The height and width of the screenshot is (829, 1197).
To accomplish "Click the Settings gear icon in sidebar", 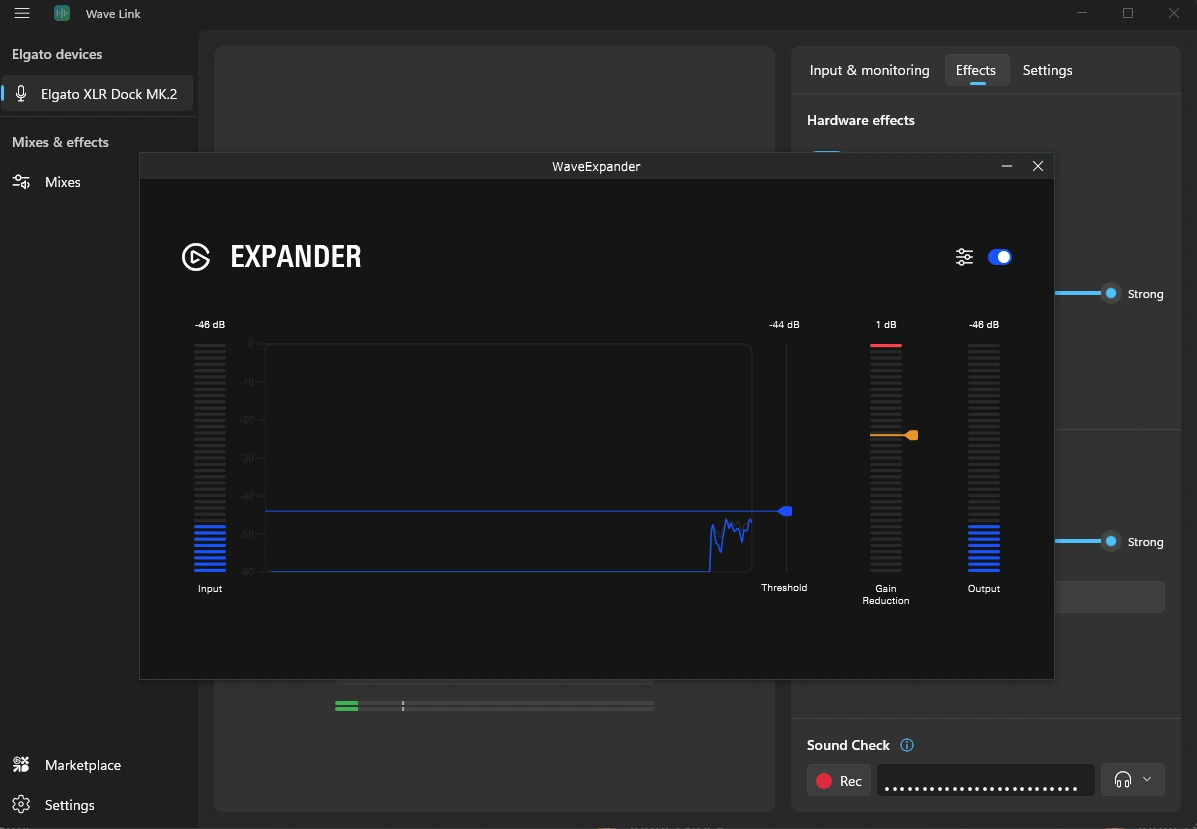I will coord(21,805).
